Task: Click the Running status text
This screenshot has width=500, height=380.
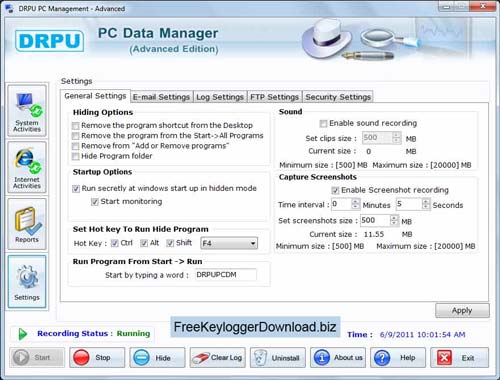Action: pos(133,334)
